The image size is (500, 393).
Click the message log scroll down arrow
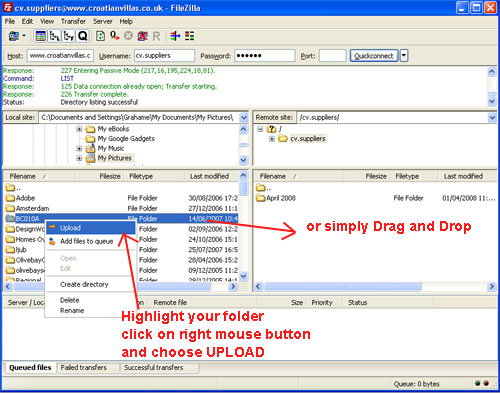(x=492, y=102)
